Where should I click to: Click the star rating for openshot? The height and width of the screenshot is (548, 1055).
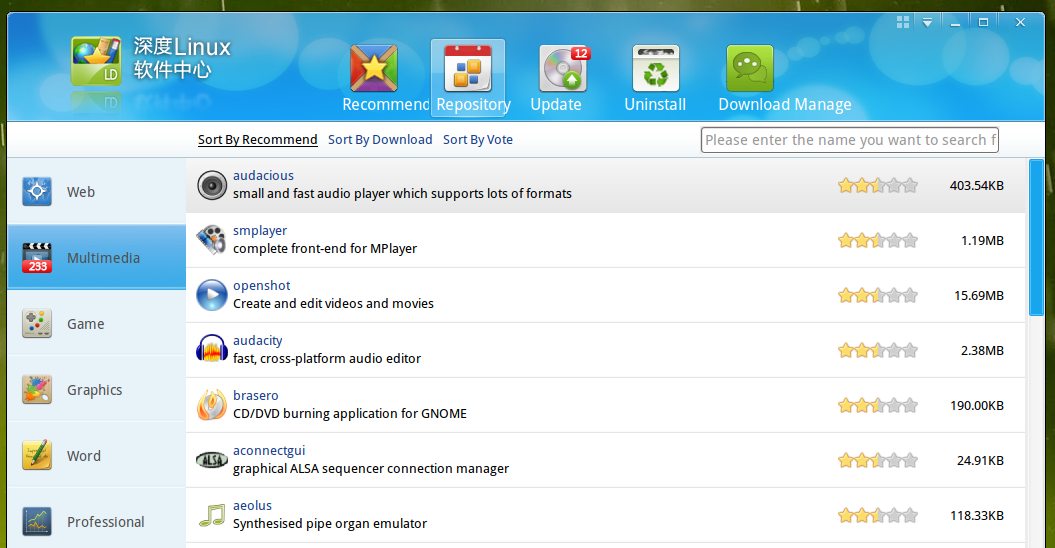[877, 295]
